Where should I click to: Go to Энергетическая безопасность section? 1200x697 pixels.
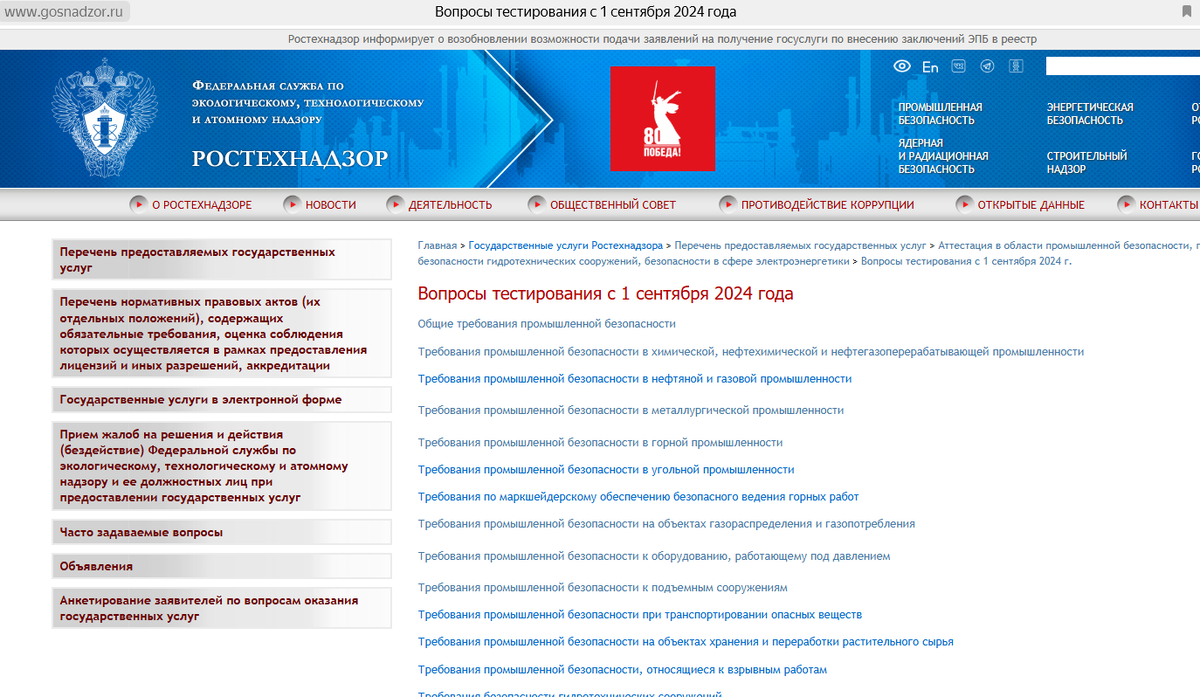coord(1090,114)
